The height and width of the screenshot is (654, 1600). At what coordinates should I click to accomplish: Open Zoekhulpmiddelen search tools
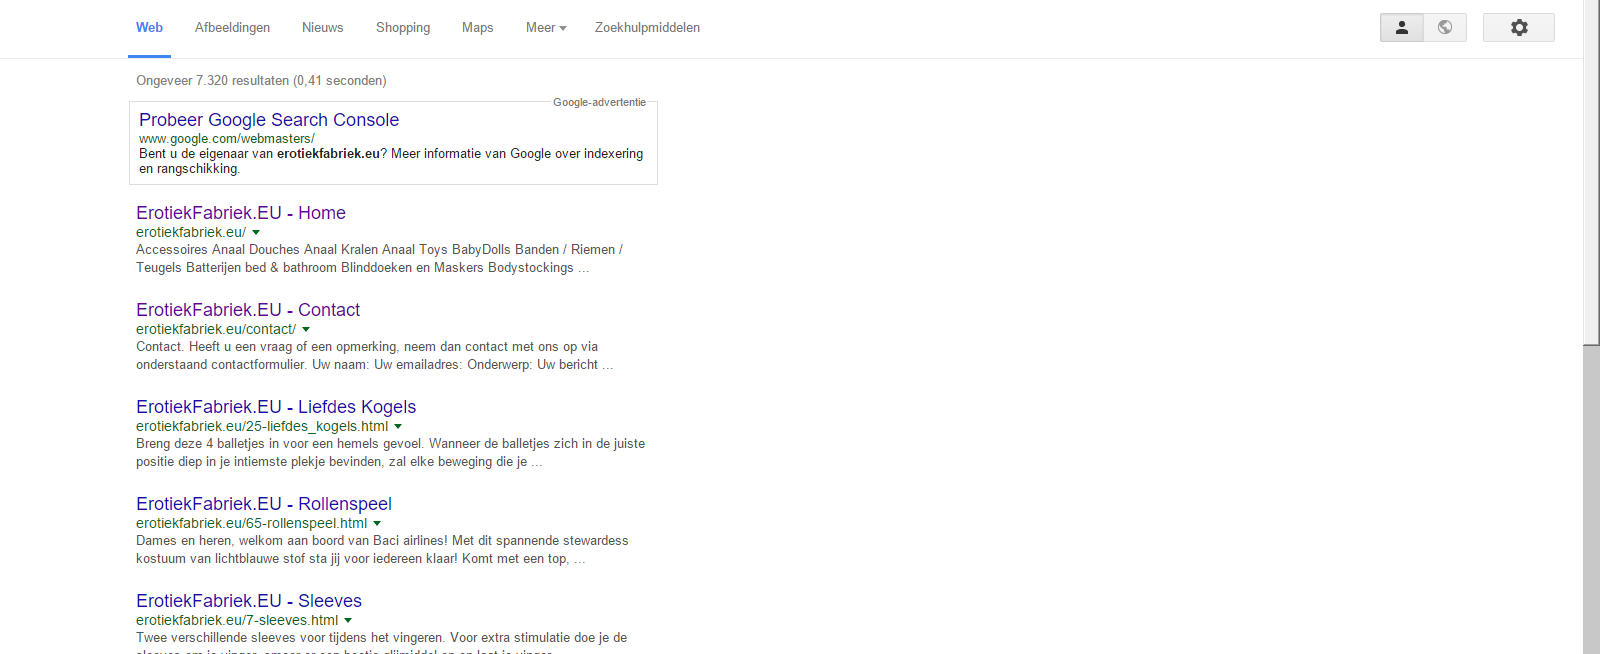click(x=647, y=28)
